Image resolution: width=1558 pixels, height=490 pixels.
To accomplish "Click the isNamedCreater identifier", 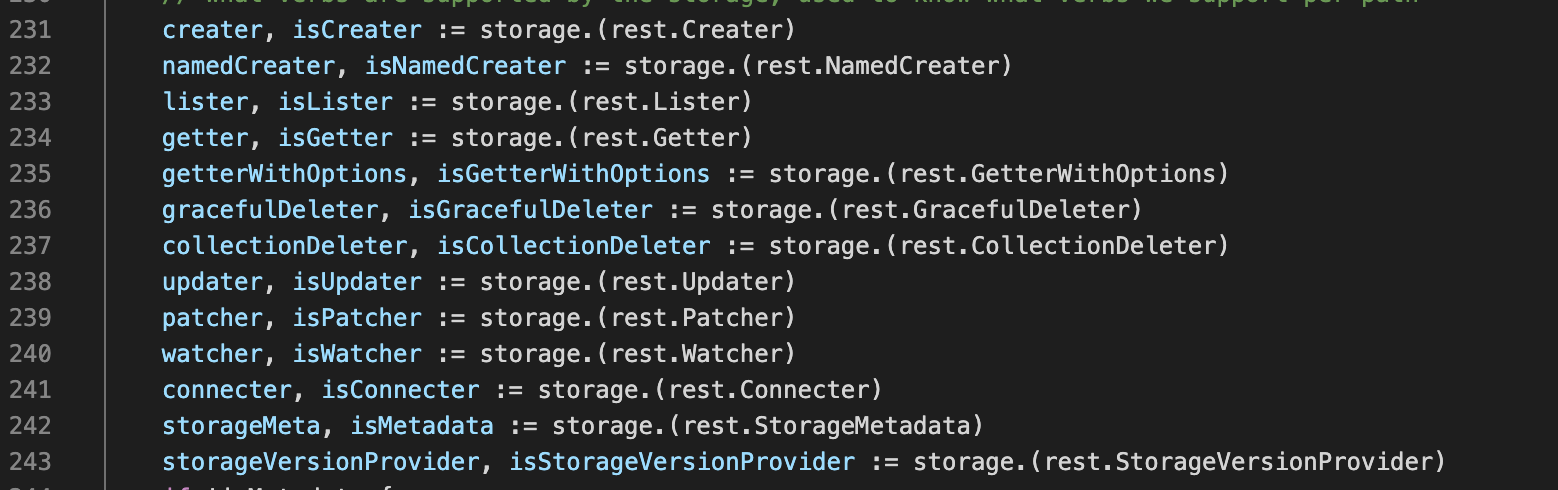I will pos(465,66).
